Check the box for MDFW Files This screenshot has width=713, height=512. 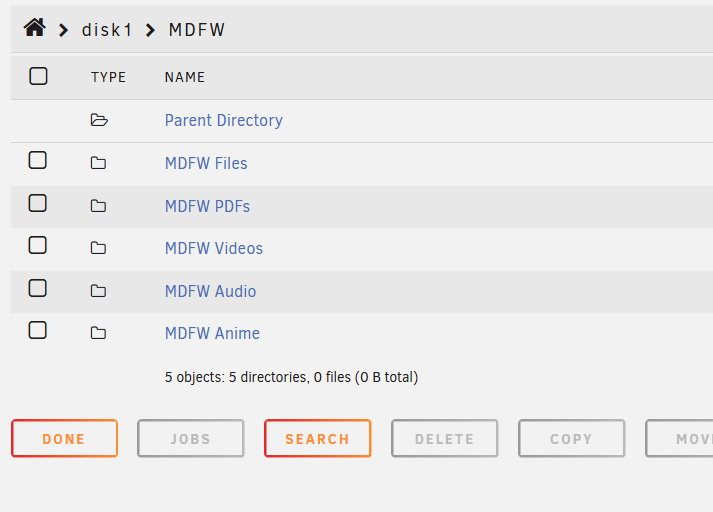(x=38, y=160)
